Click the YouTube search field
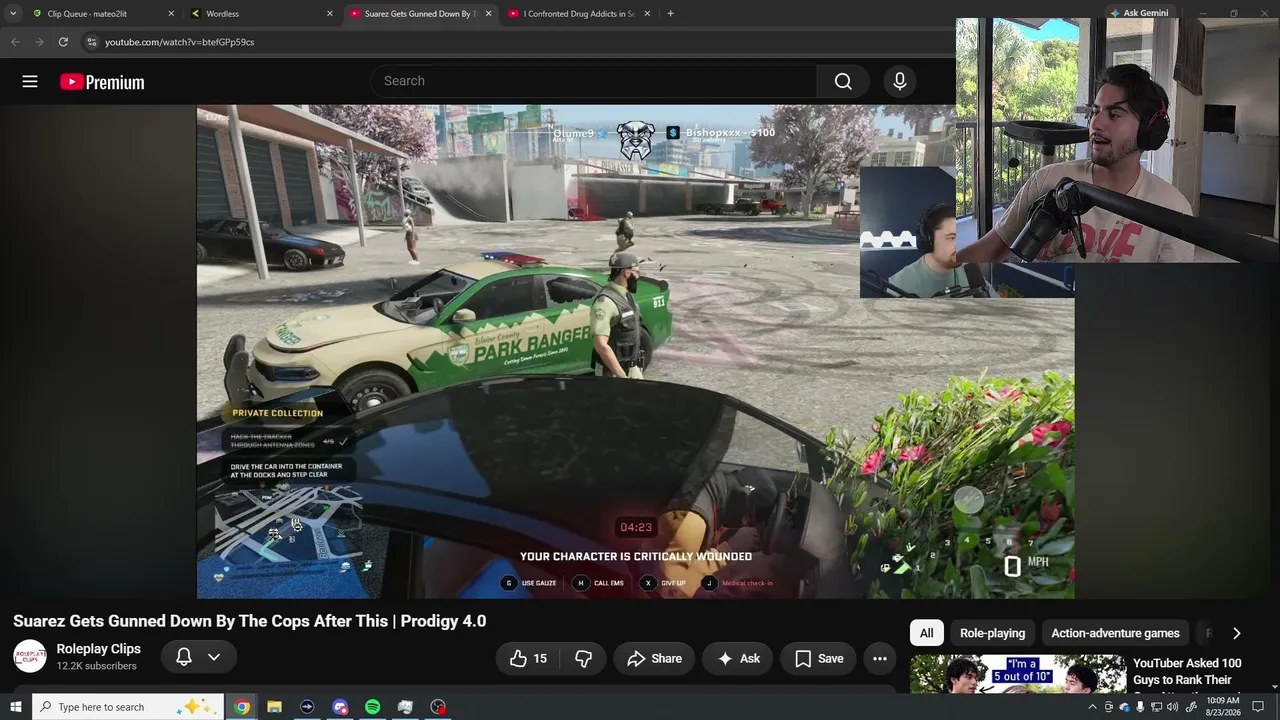This screenshot has width=1280, height=720. (x=594, y=81)
